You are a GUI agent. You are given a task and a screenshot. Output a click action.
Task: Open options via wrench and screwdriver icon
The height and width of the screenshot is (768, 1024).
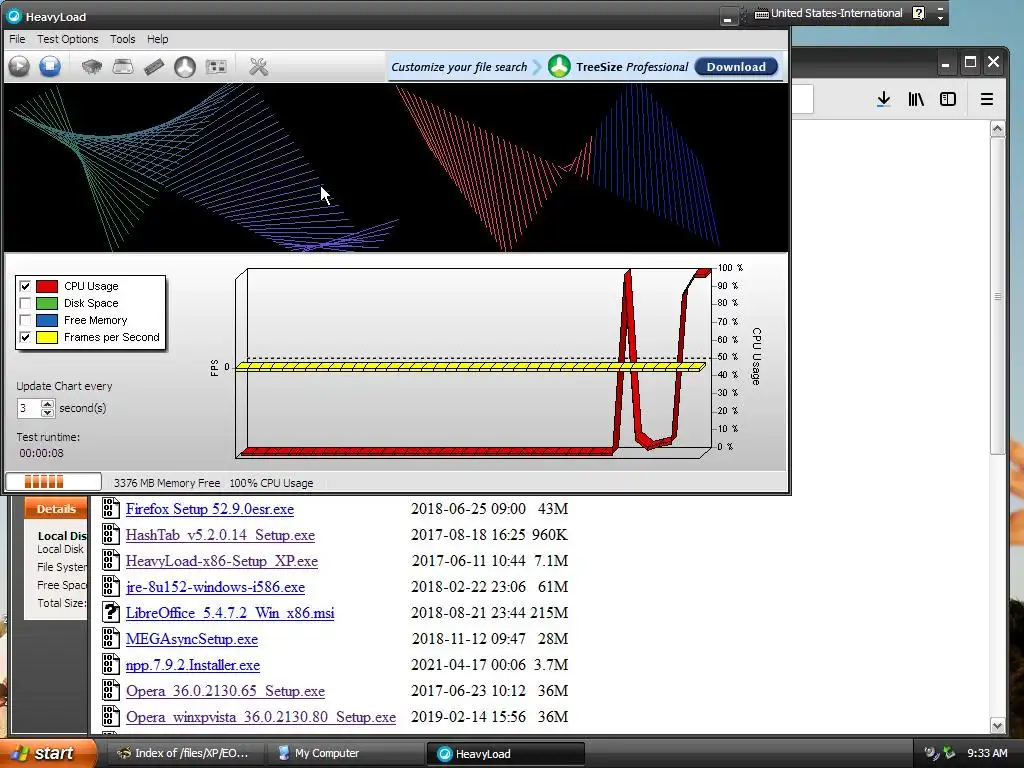point(259,66)
